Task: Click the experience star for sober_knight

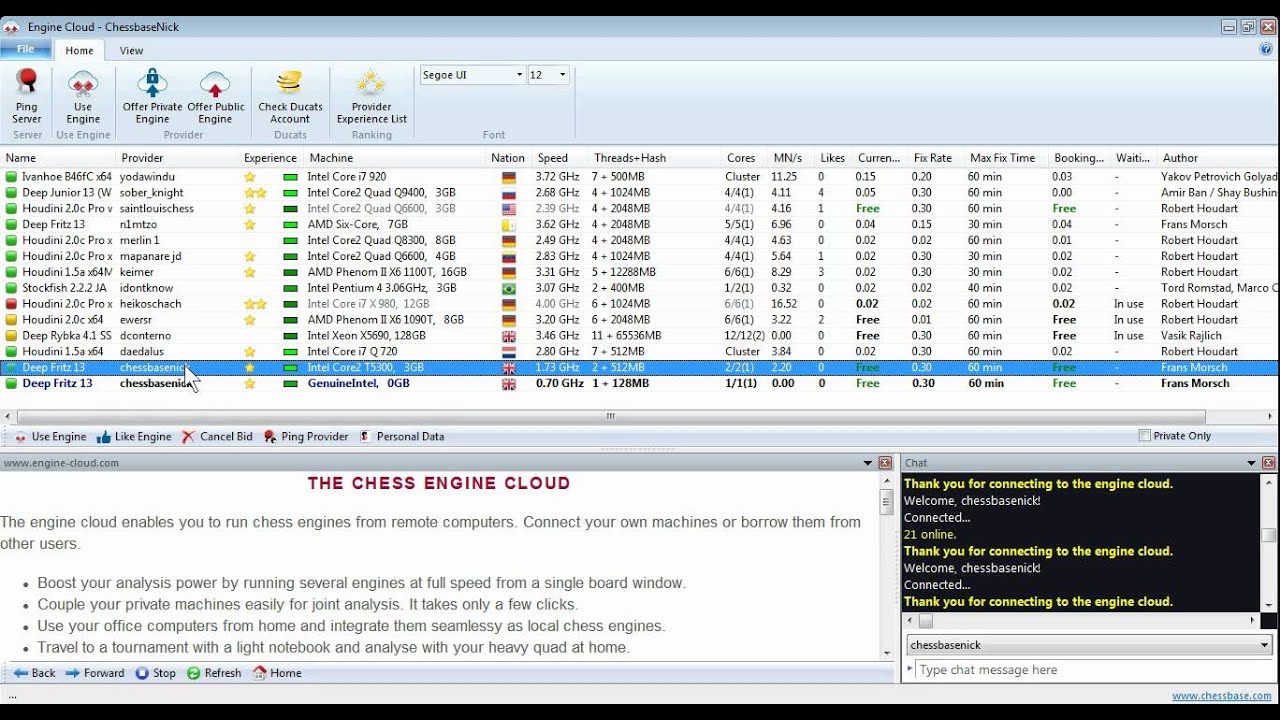Action: (255, 193)
